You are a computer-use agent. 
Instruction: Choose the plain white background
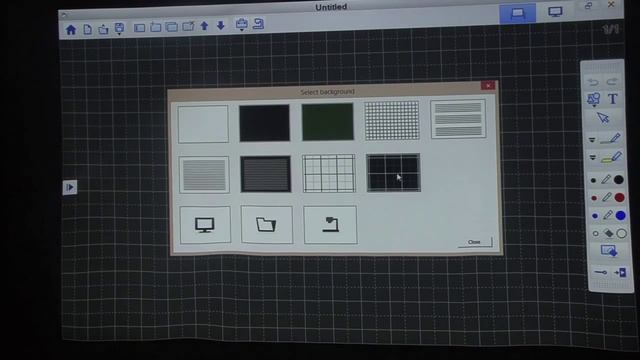203,124
